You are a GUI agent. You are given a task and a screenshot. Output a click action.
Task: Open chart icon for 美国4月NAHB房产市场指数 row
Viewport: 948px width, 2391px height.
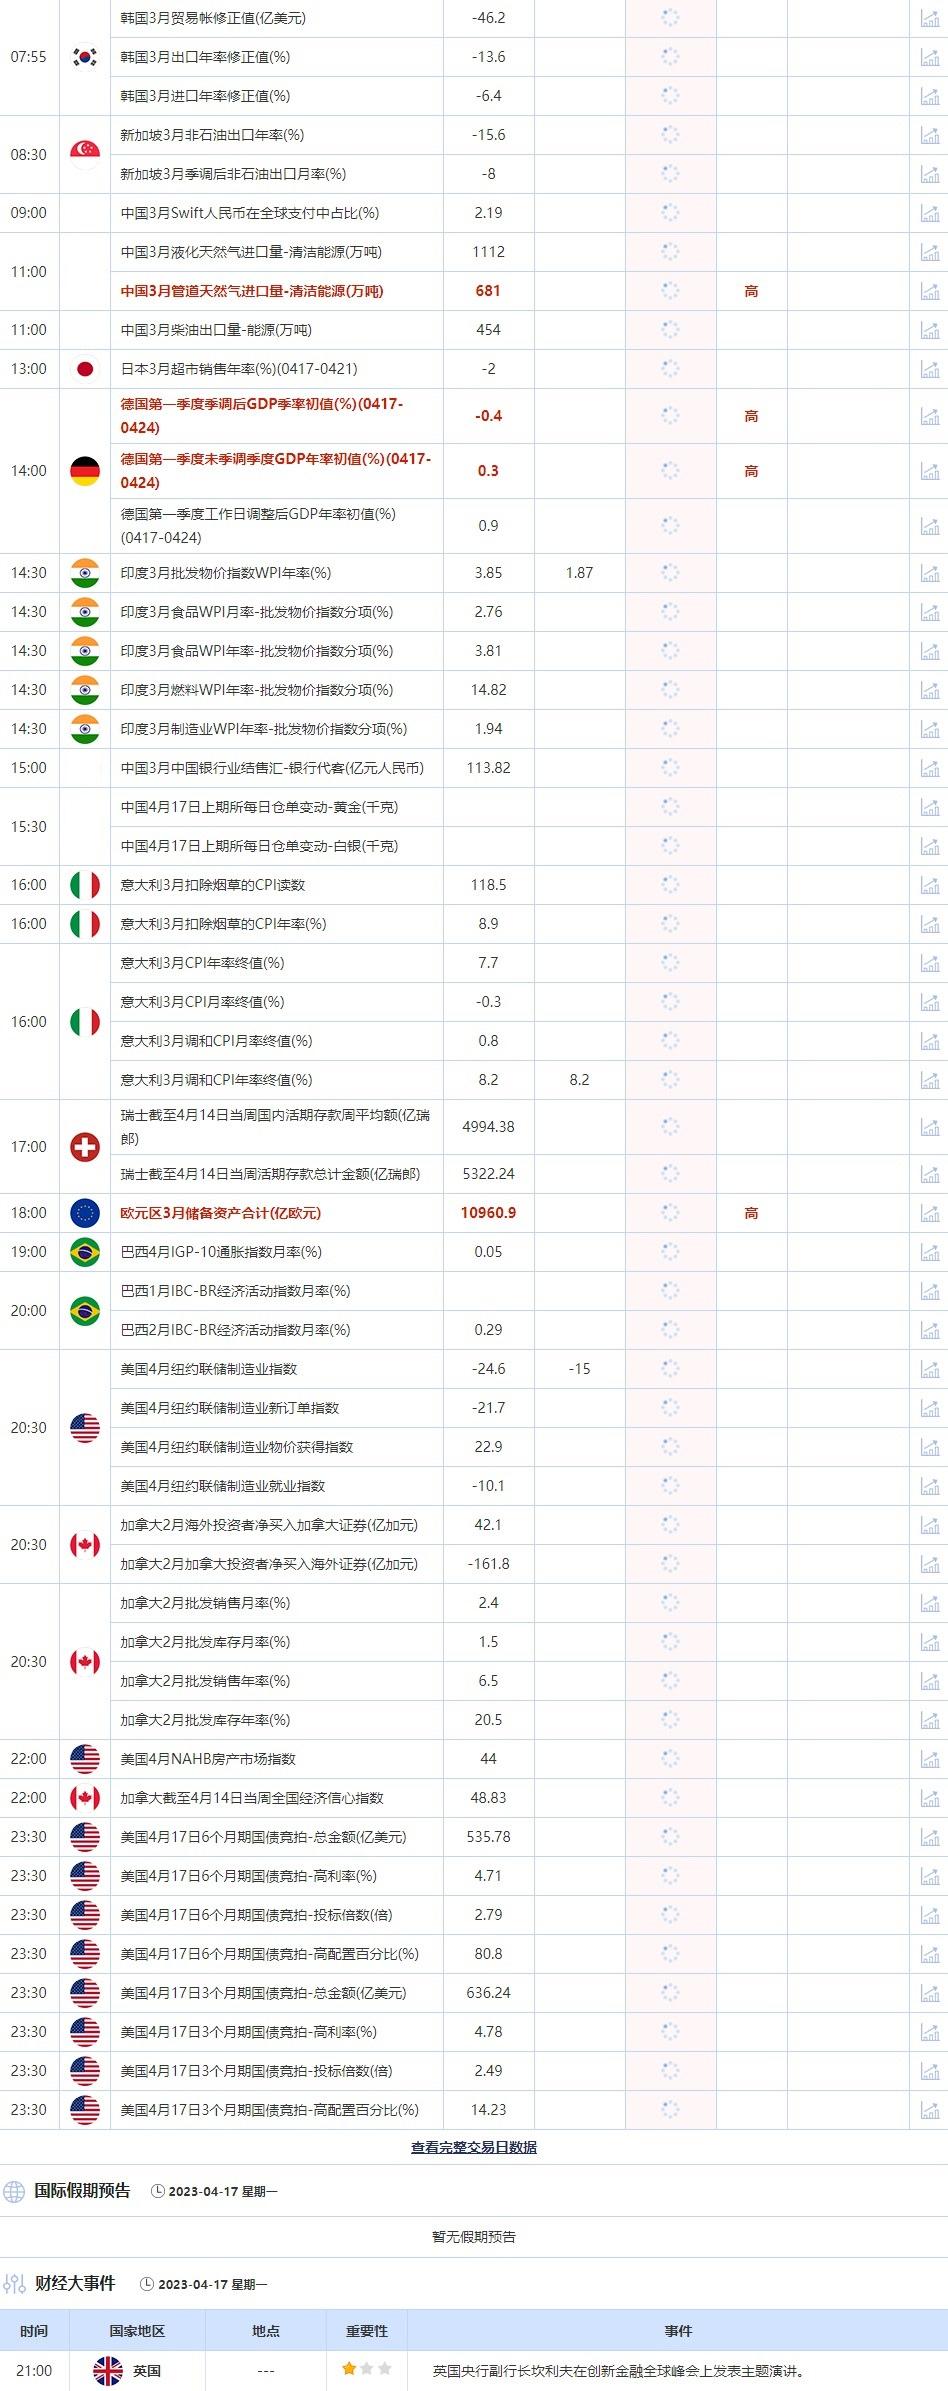[929, 1759]
